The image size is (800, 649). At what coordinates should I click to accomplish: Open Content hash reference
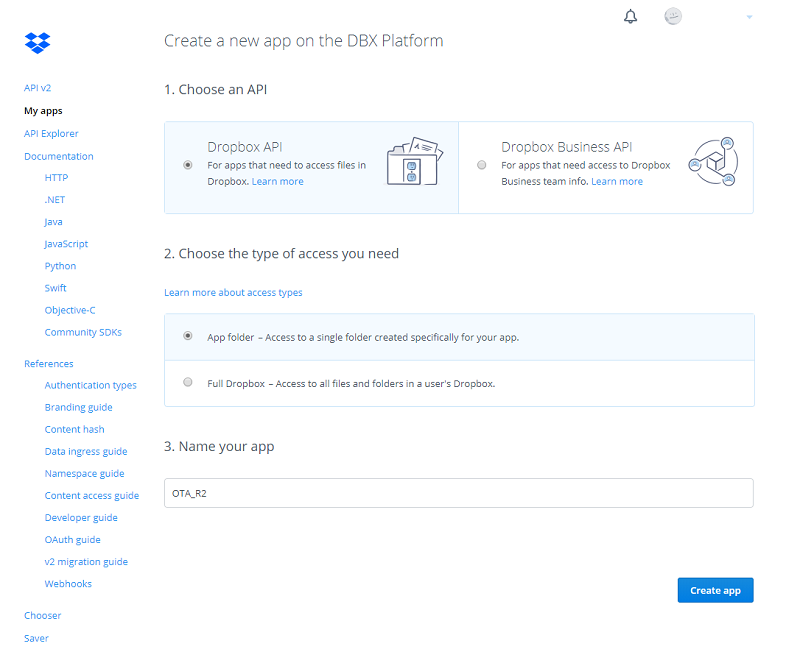pos(74,429)
